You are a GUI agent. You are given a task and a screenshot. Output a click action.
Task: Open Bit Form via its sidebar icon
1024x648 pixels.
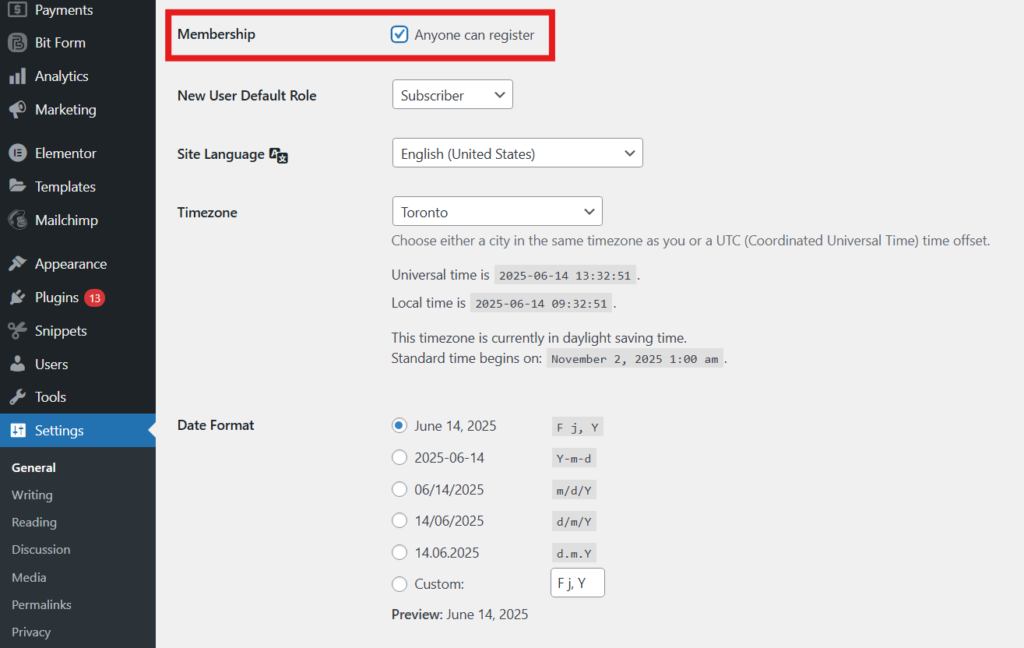click(17, 43)
